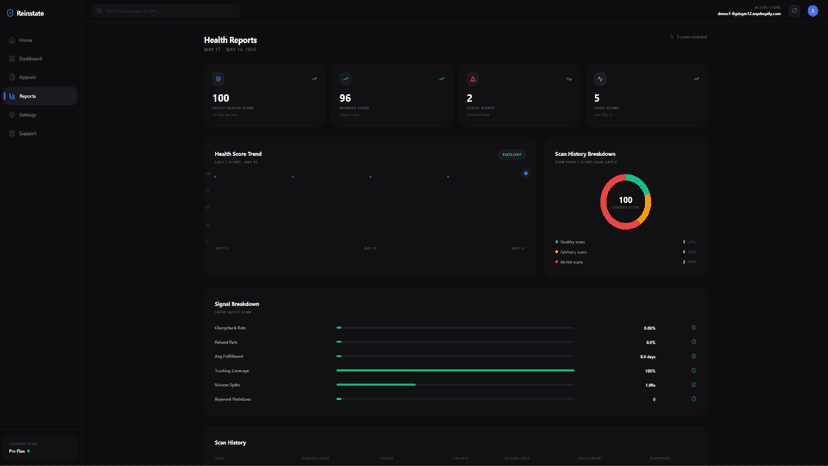Image resolution: width=828 pixels, height=466 pixels.
Task: Click the 100 current score in donut center
Action: [x=625, y=200]
